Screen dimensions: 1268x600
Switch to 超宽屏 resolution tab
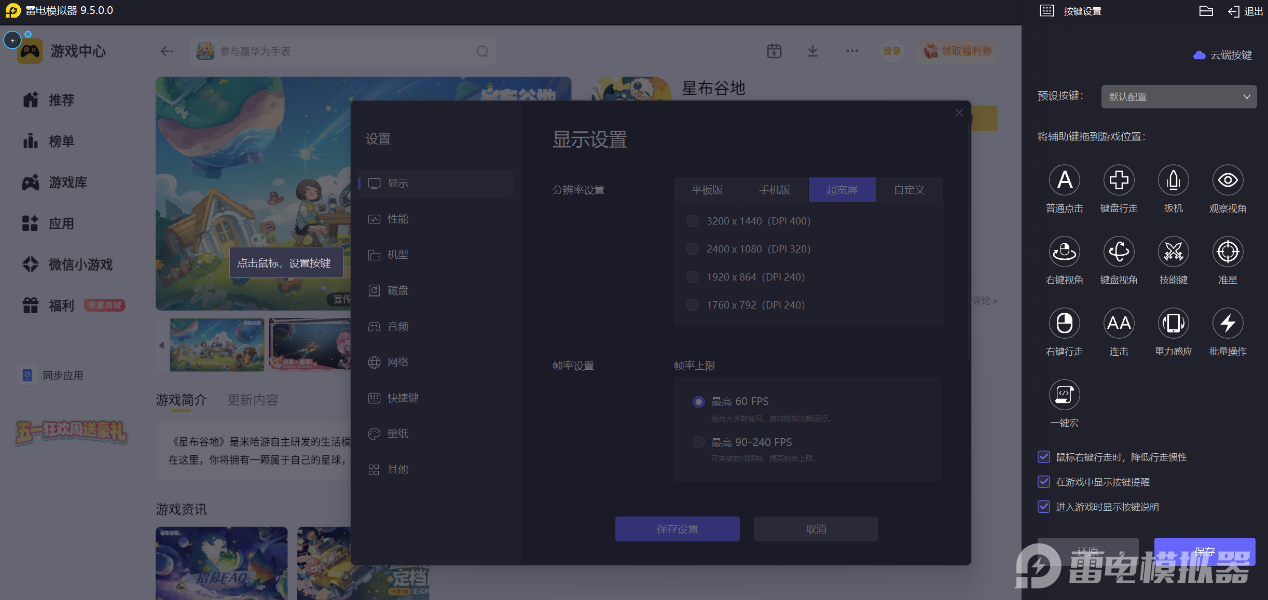click(x=842, y=190)
